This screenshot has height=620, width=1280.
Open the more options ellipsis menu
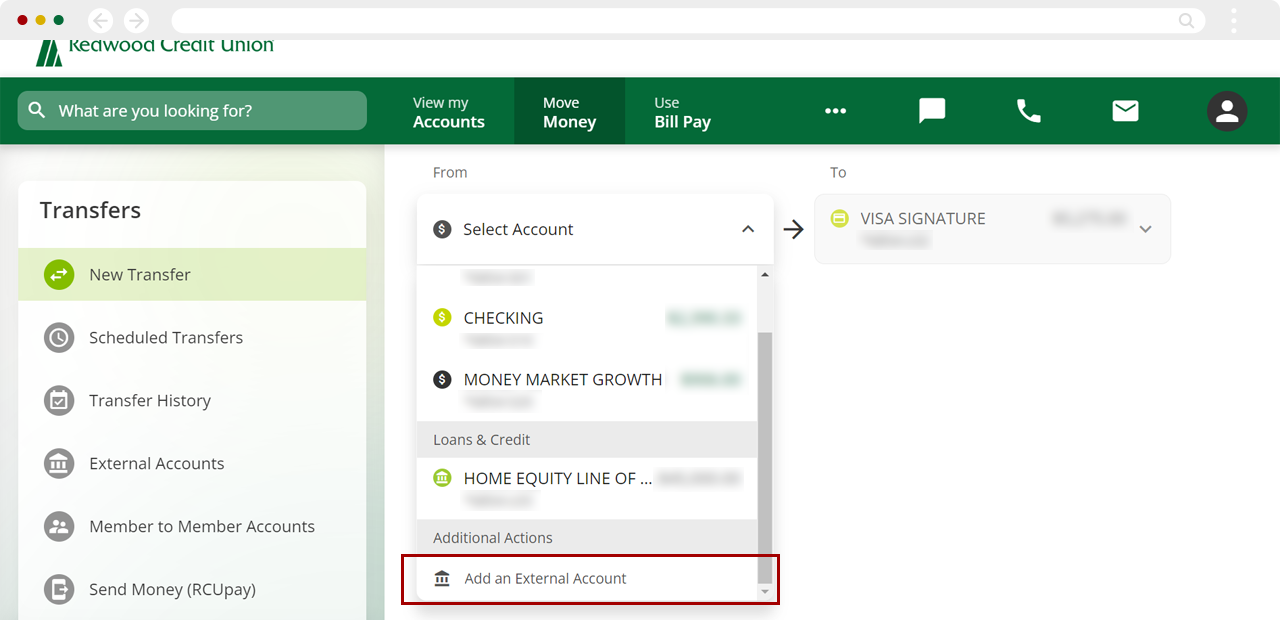click(x=836, y=111)
